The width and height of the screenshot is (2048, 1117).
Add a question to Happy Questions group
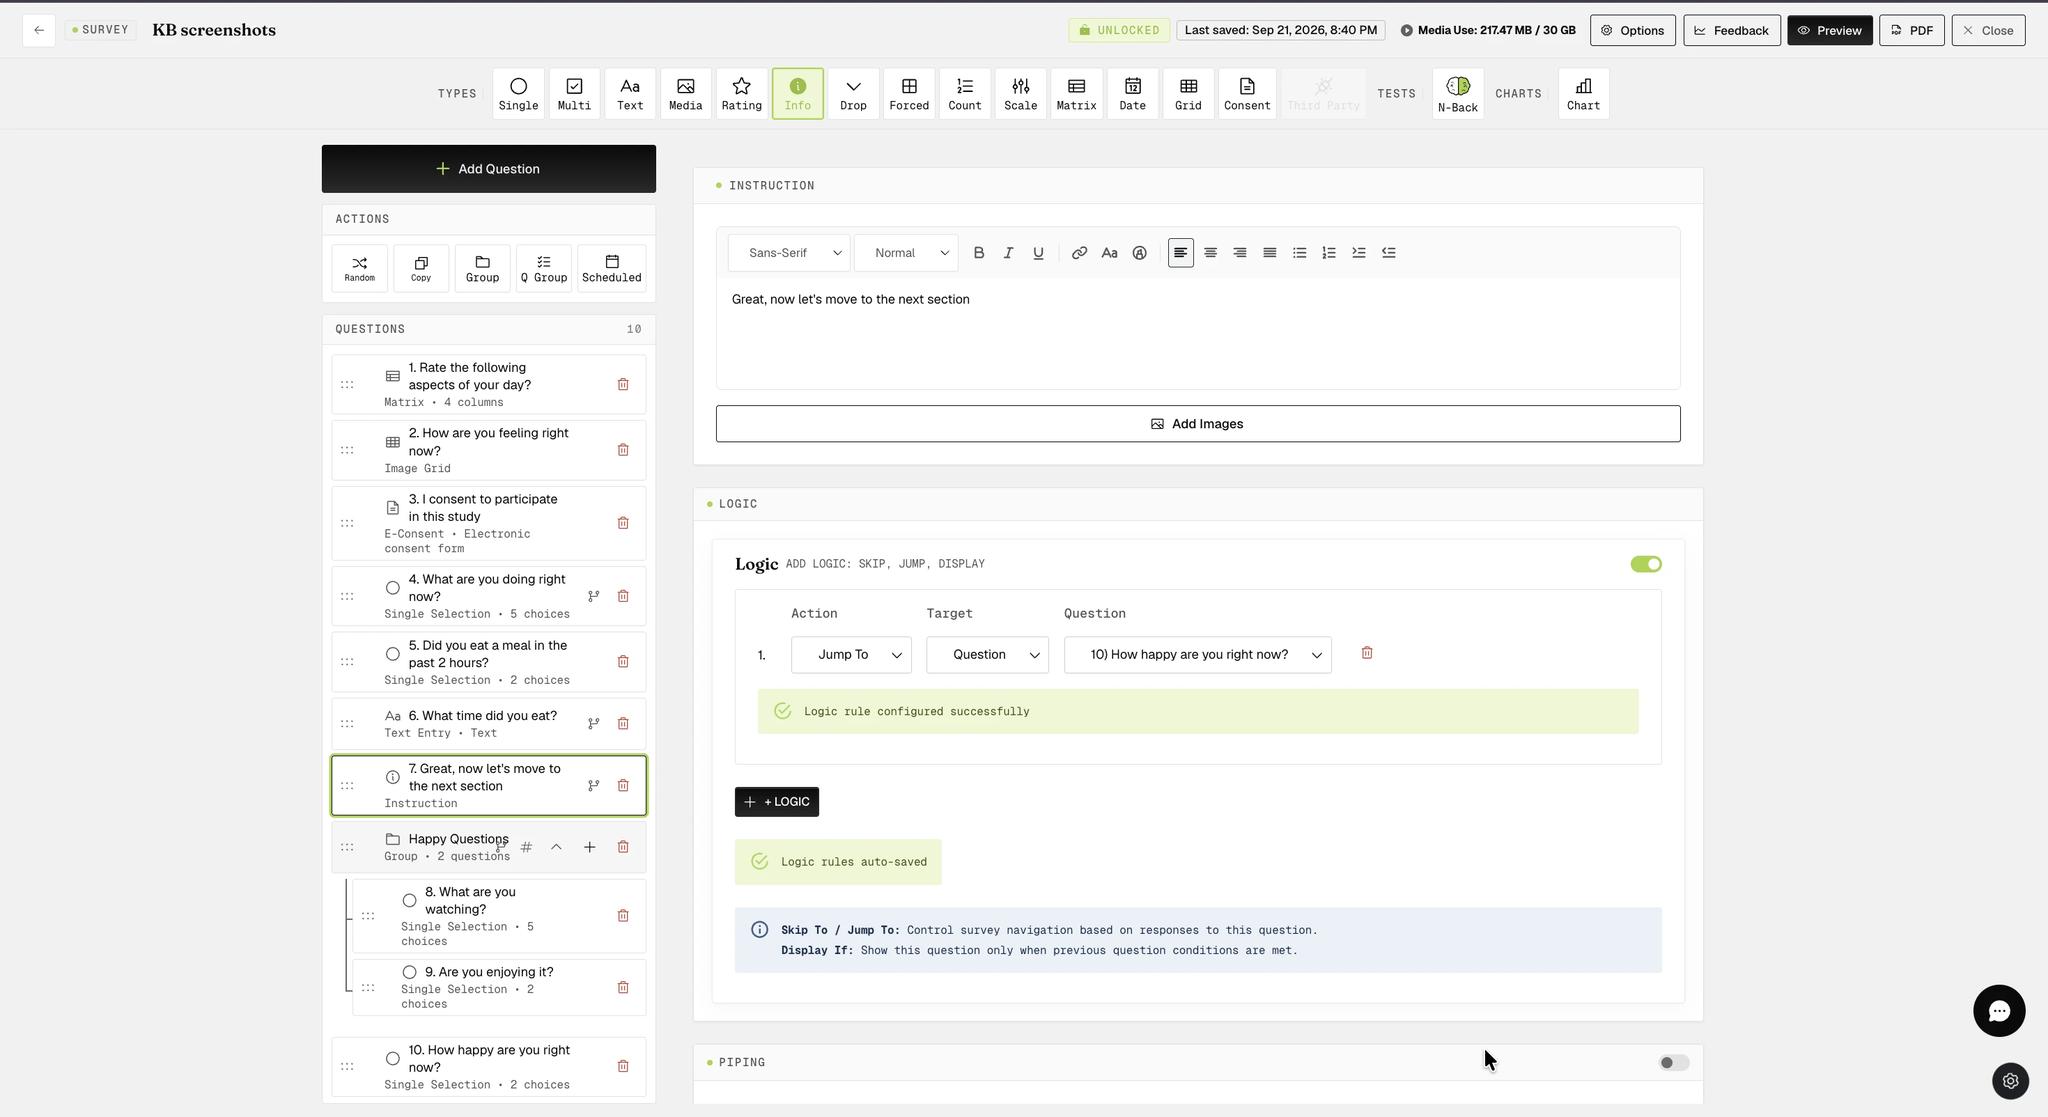click(590, 847)
